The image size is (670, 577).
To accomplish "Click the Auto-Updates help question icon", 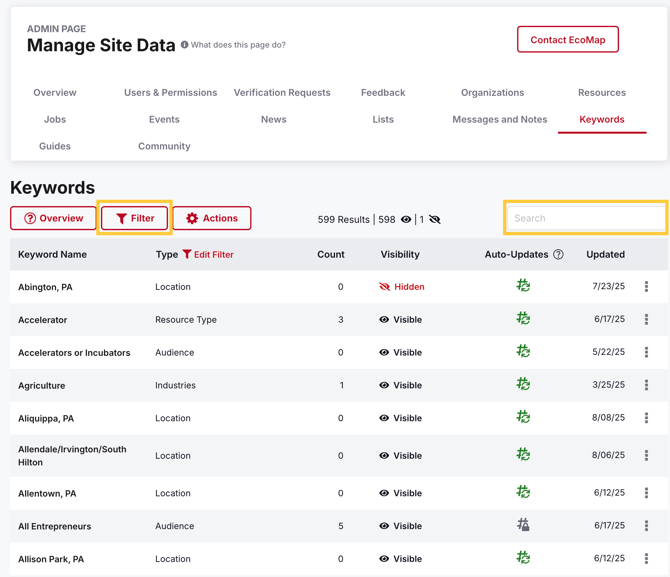I will coord(558,255).
